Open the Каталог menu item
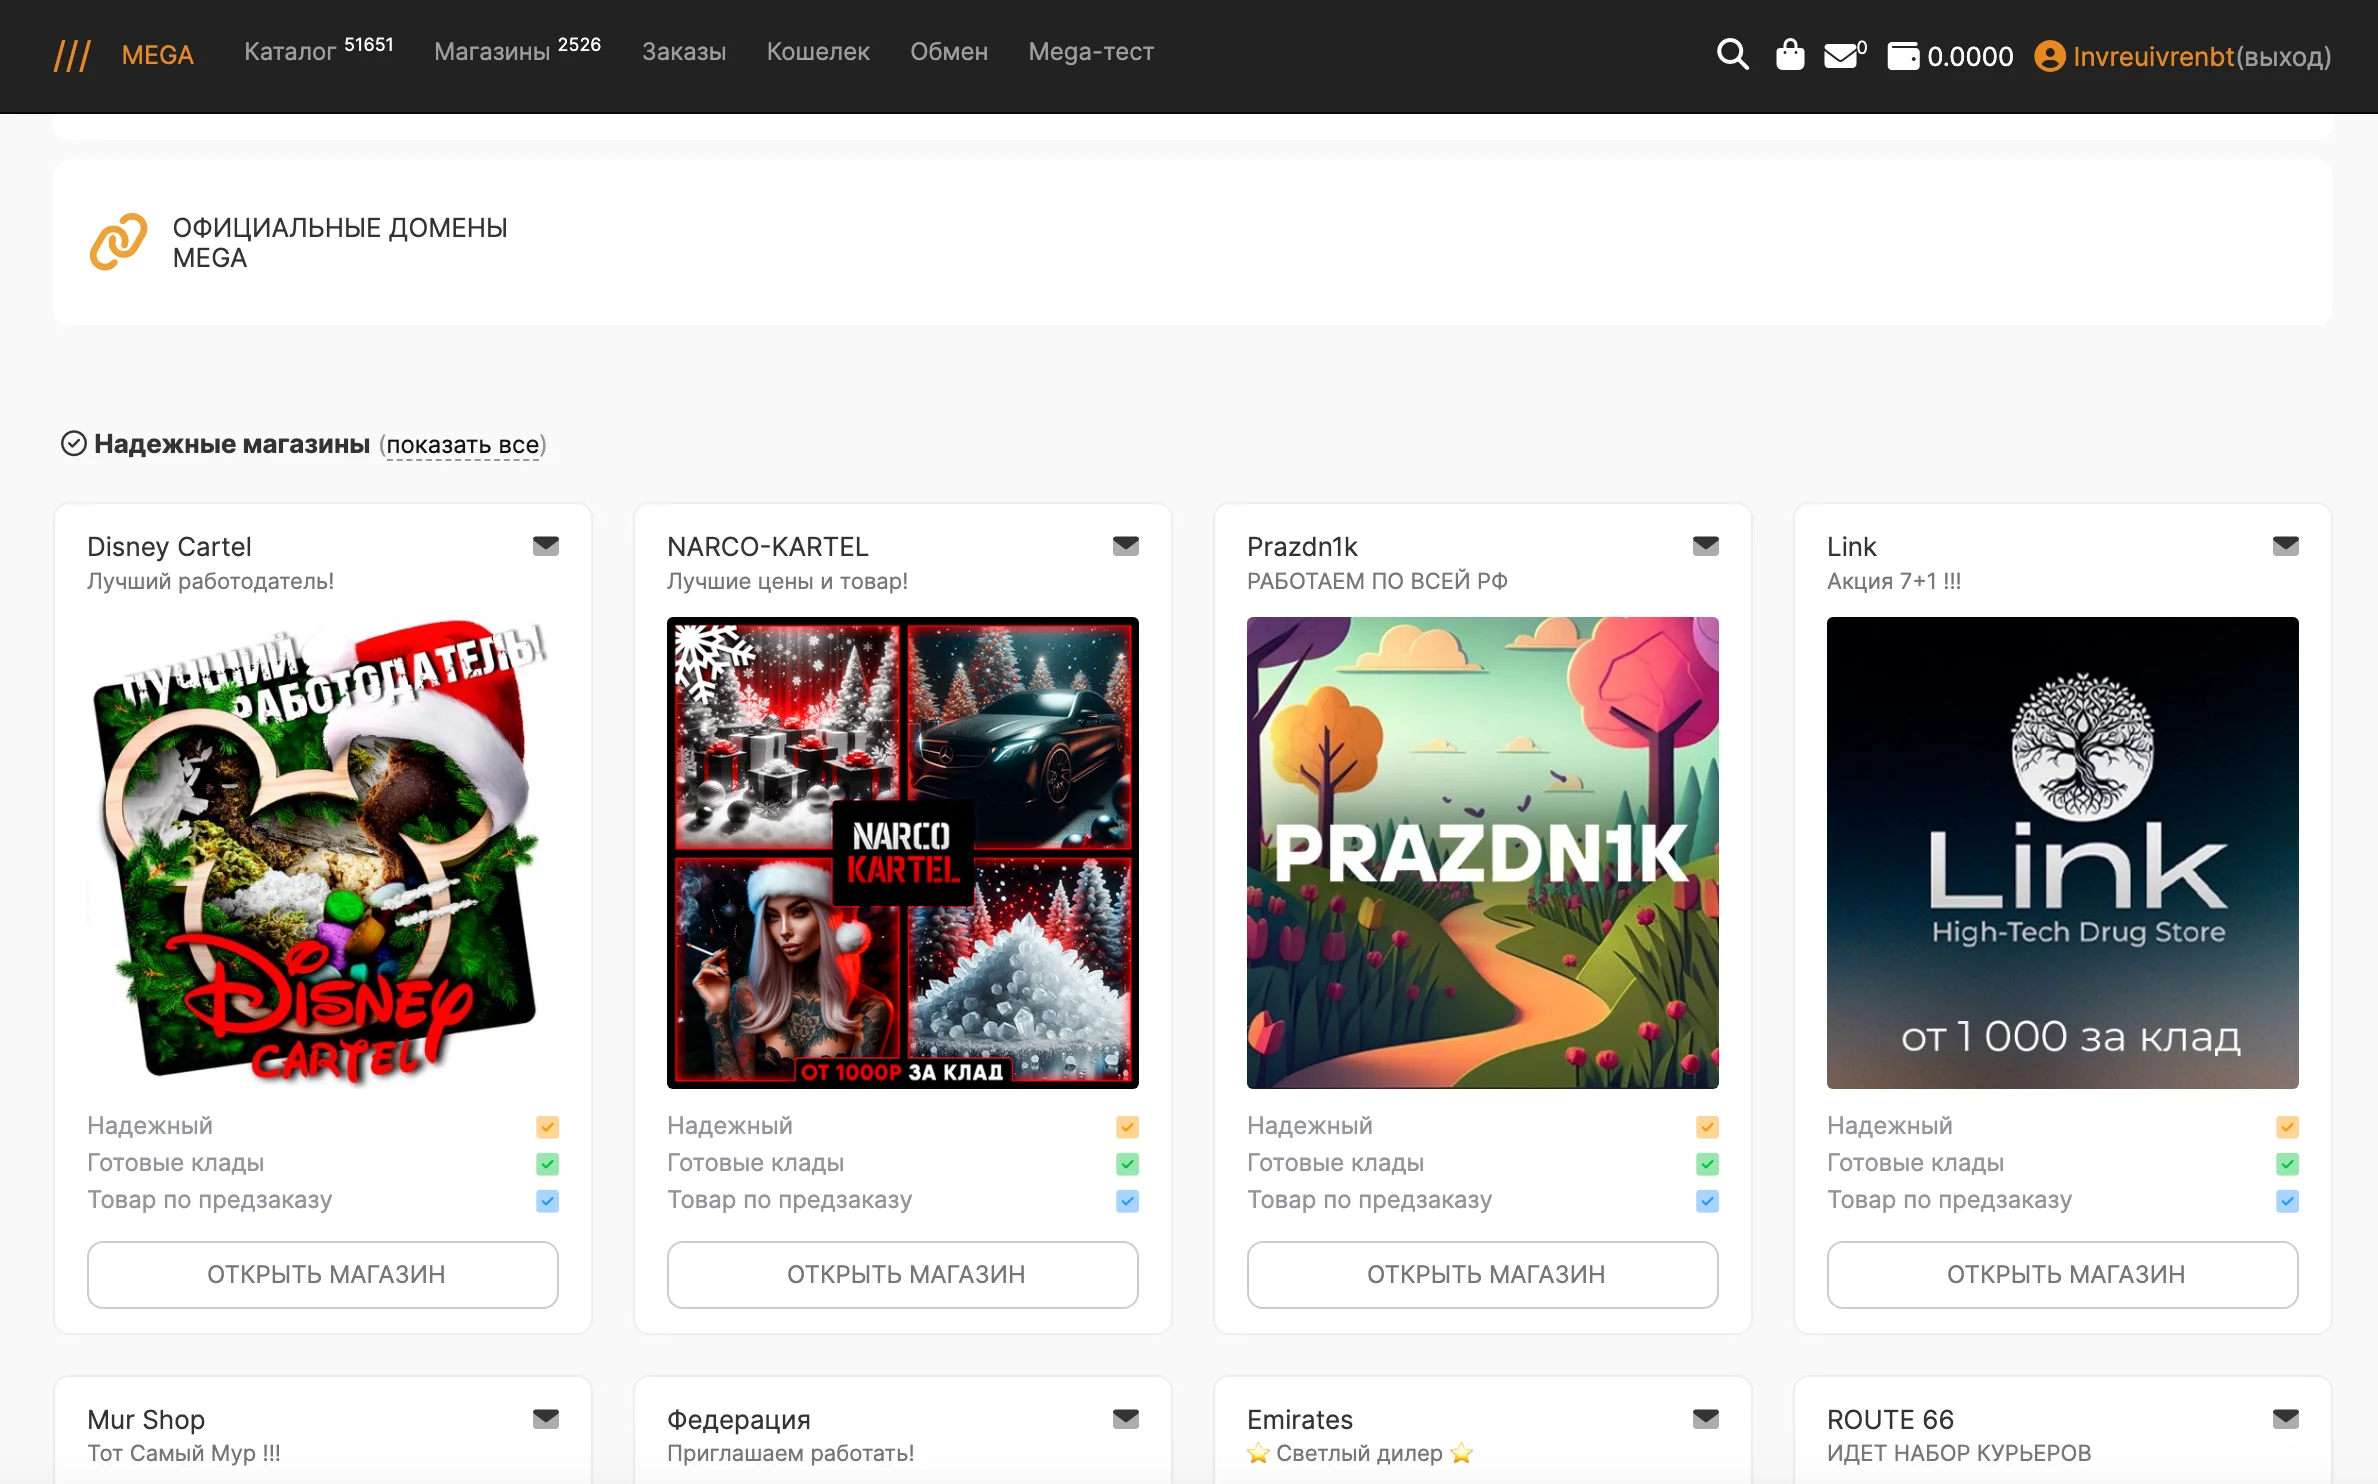The height and width of the screenshot is (1484, 2378). [290, 52]
